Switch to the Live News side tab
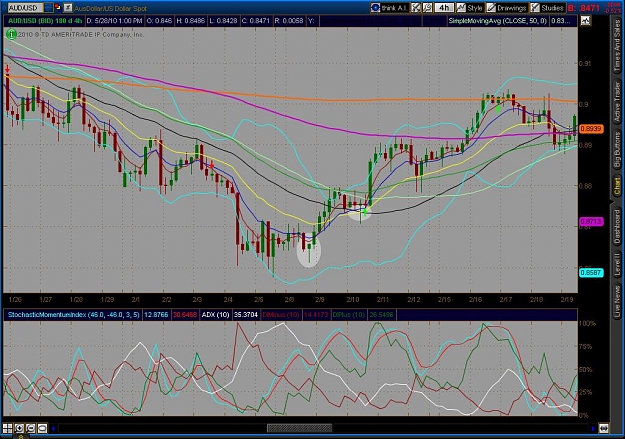This screenshot has height=439, width=625. point(617,299)
